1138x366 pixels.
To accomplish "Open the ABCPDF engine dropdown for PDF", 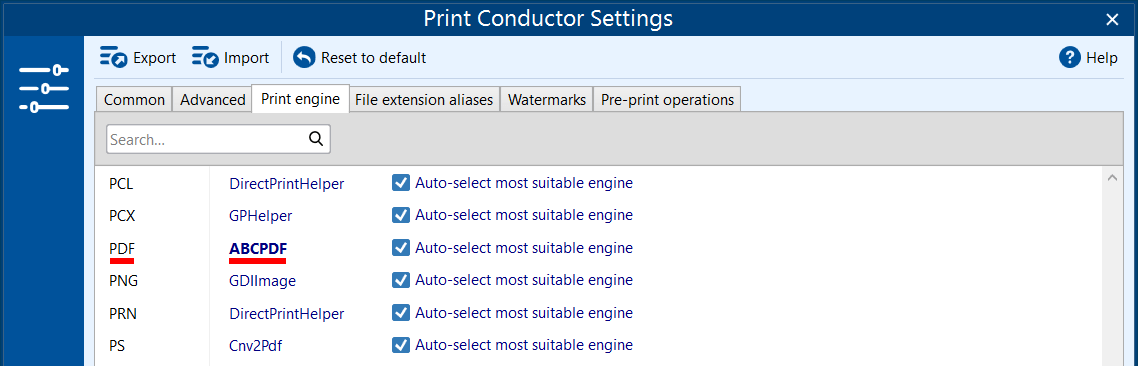I will click(x=258, y=248).
